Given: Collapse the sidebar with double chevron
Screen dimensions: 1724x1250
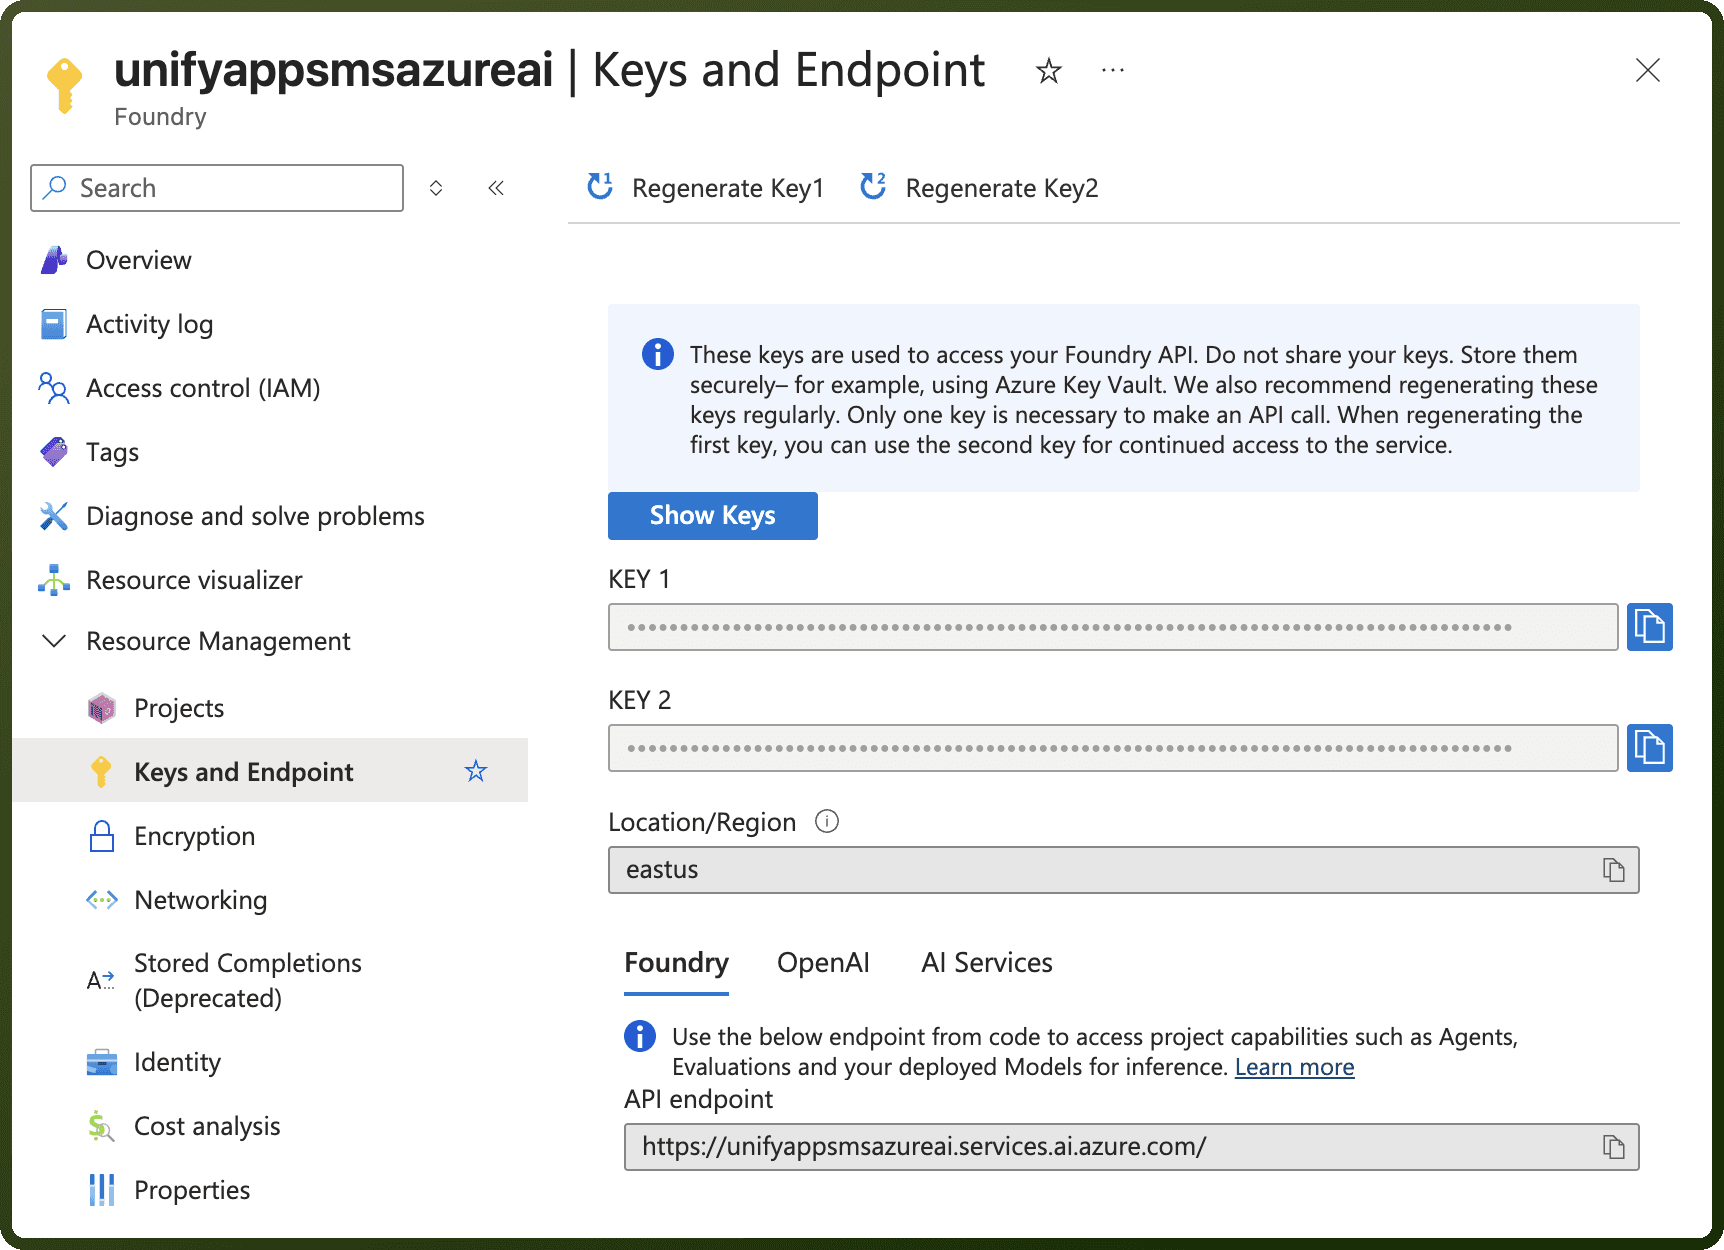Looking at the screenshot, I should 496,188.
